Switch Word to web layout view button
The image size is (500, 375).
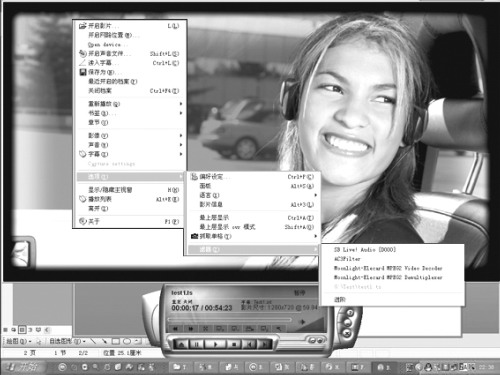click(x=14, y=330)
